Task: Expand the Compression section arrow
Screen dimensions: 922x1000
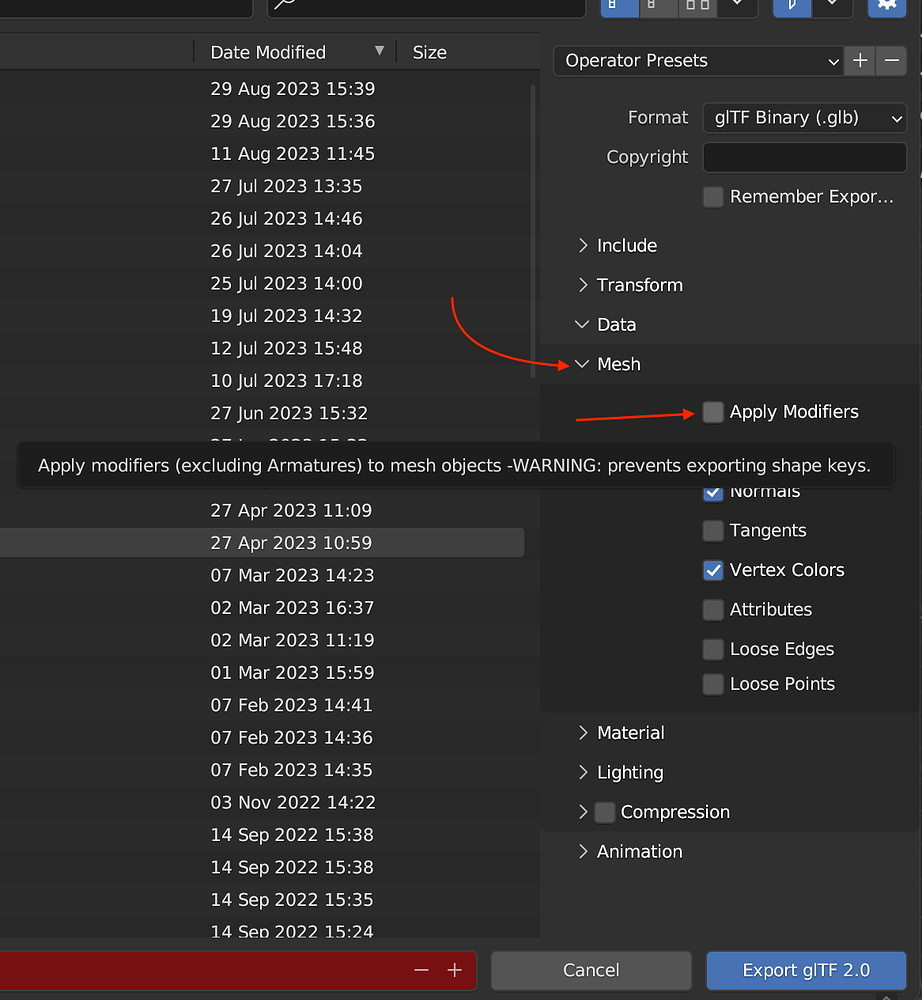Action: pyautogui.click(x=583, y=812)
